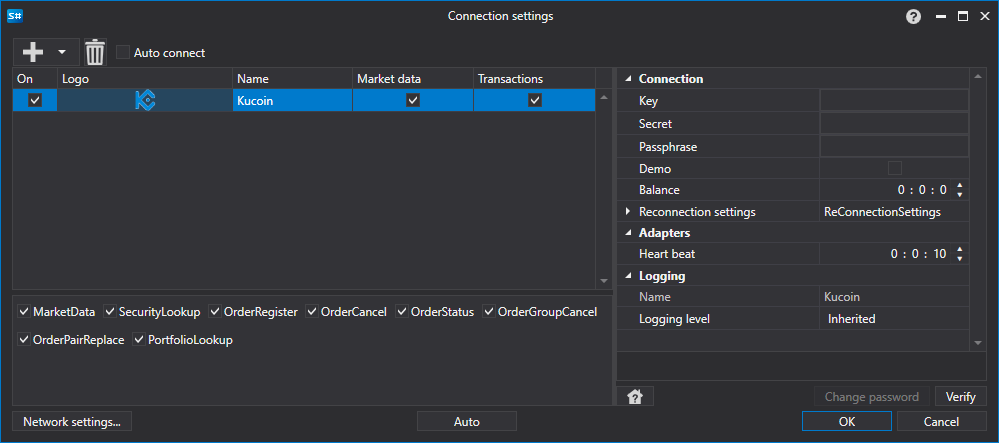Toggle Market data checkbox for Kucoin
This screenshot has width=999, height=443.
tap(413, 100)
